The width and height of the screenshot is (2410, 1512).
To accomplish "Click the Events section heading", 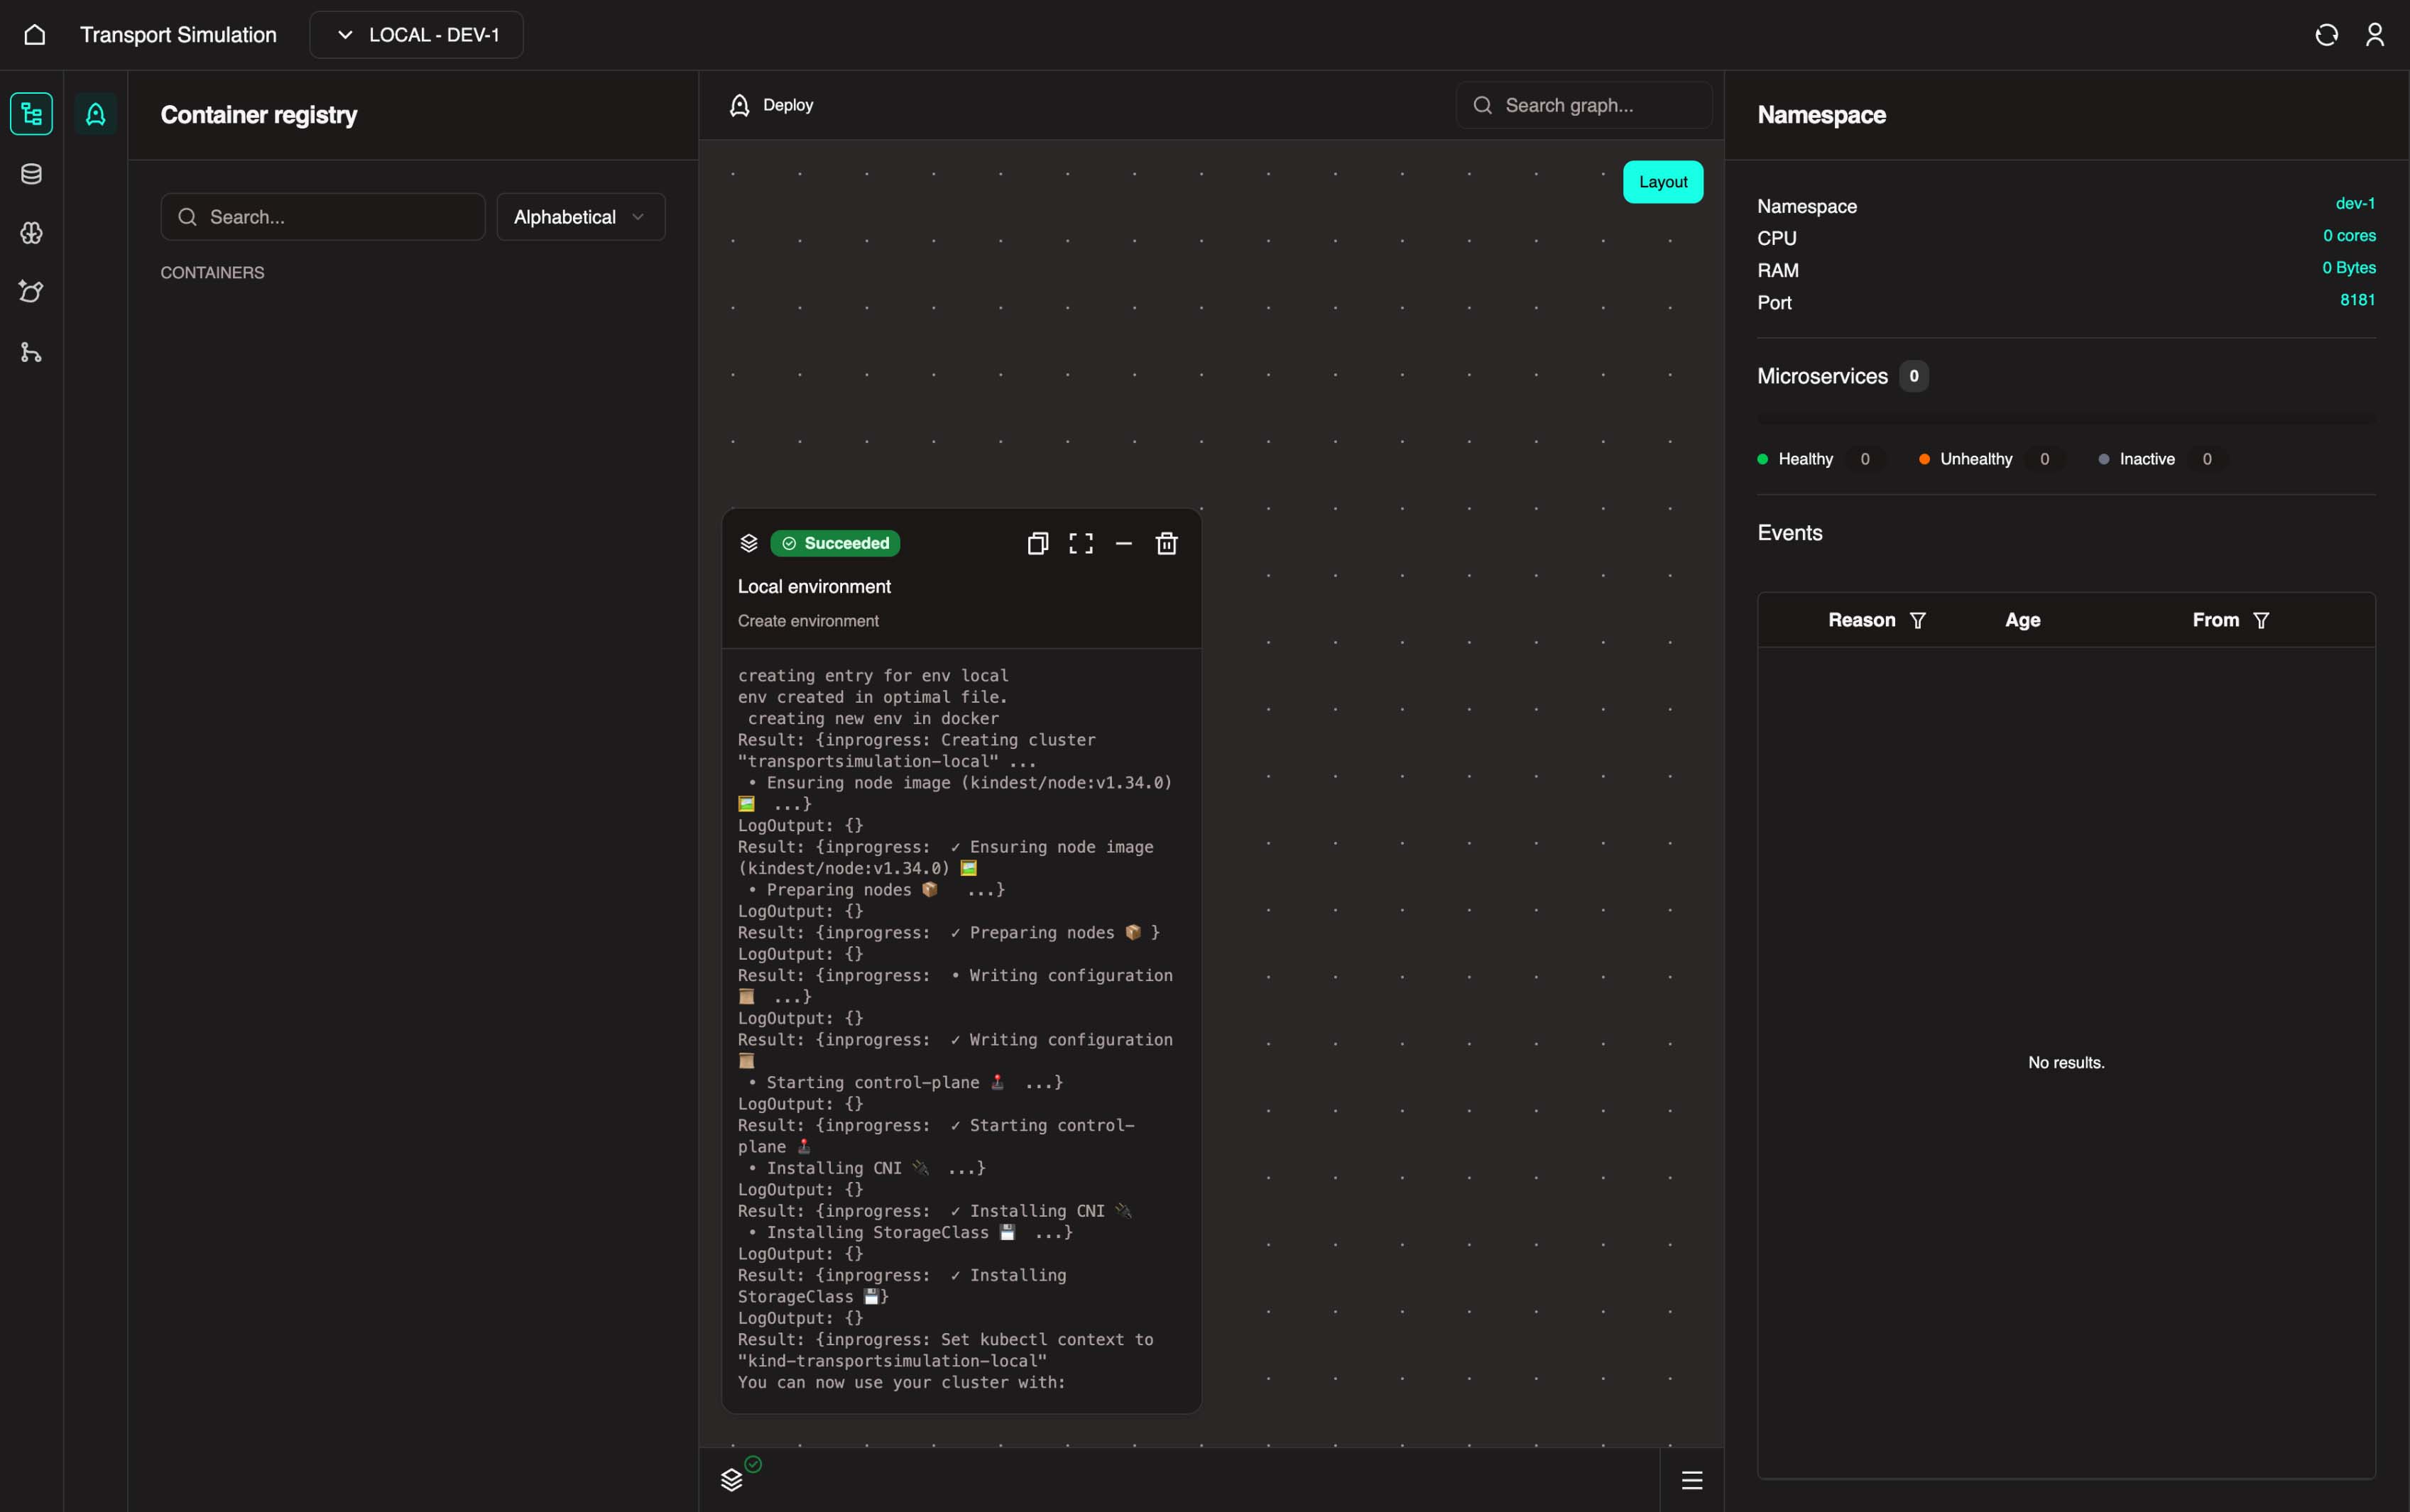I will click(x=1789, y=533).
